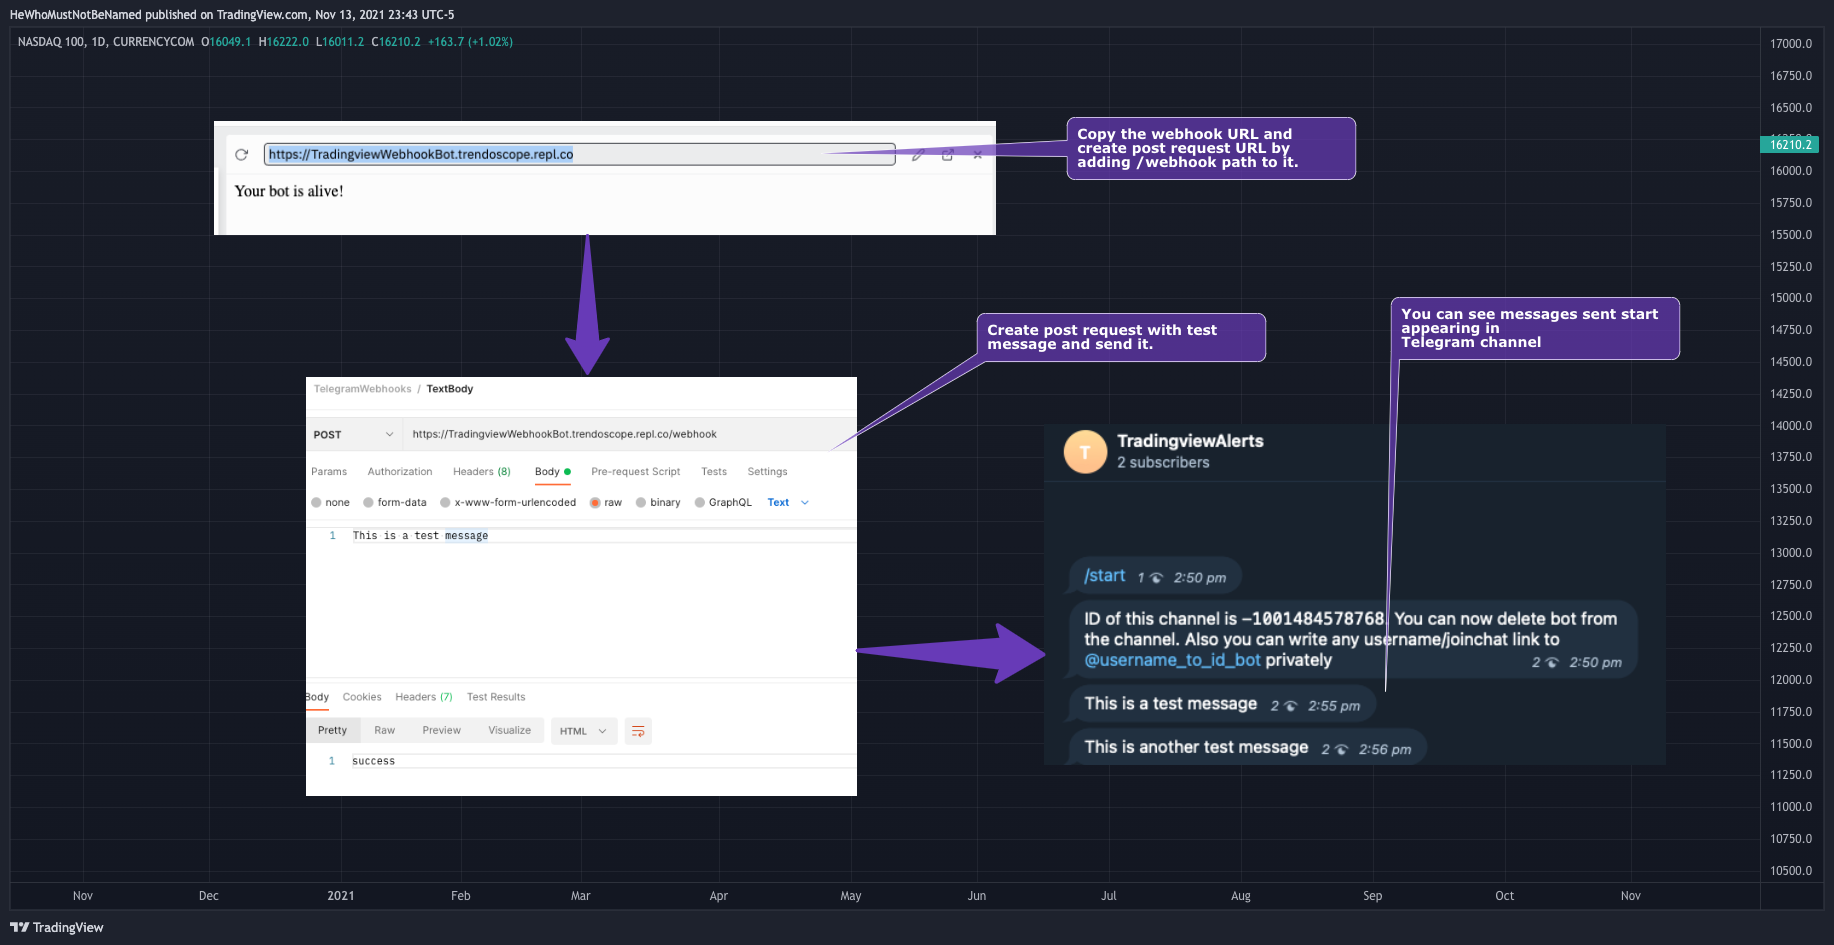Screen dimensions: 1834x945
Task: Click the eye icon on 'another test message'
Action: coord(1341,749)
